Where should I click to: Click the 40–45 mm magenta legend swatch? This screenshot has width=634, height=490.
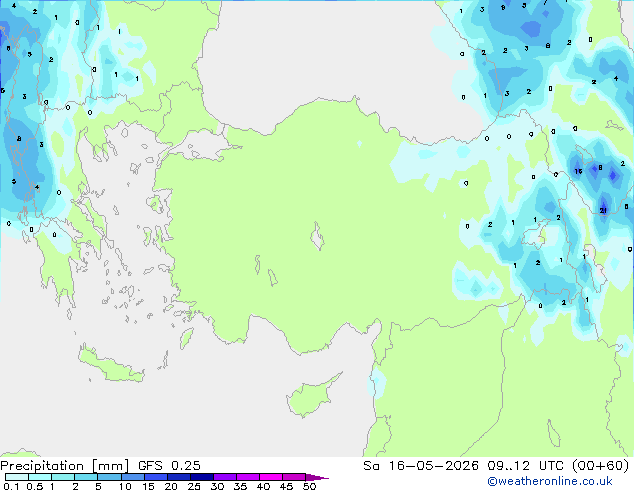pyautogui.click(x=271, y=477)
